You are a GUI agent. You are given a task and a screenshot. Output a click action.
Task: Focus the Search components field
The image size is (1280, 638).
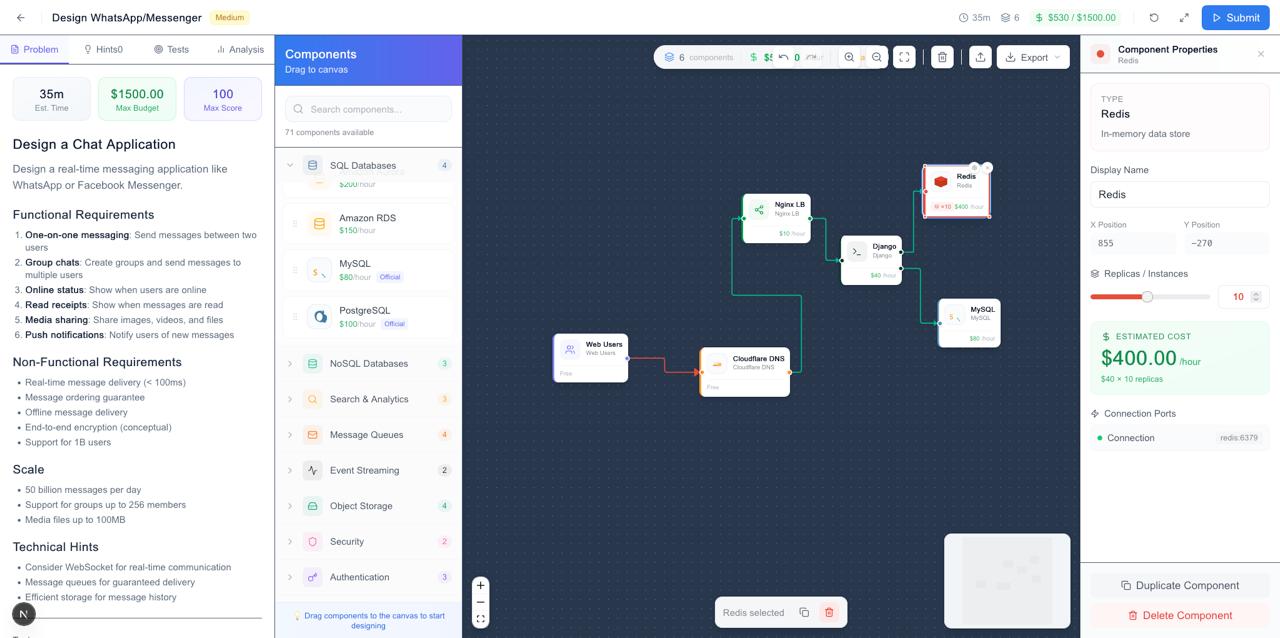pyautogui.click(x=368, y=109)
